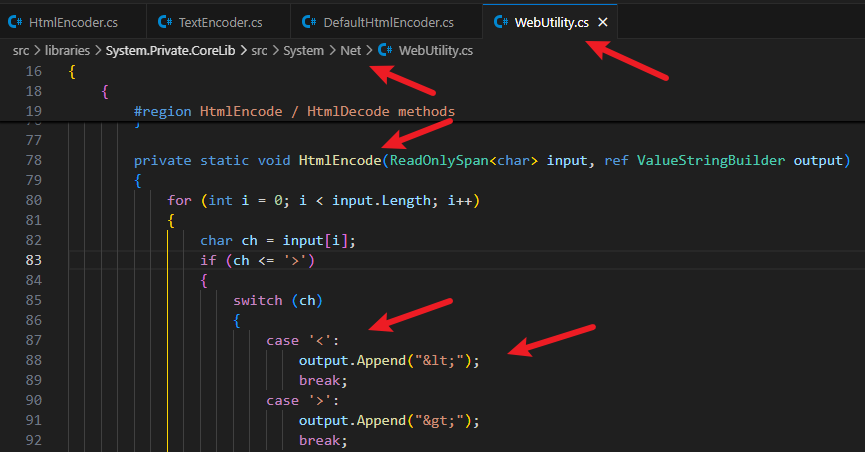Click the ValueStringBuilder type name
Screen dimensions: 865x452
tap(711, 160)
